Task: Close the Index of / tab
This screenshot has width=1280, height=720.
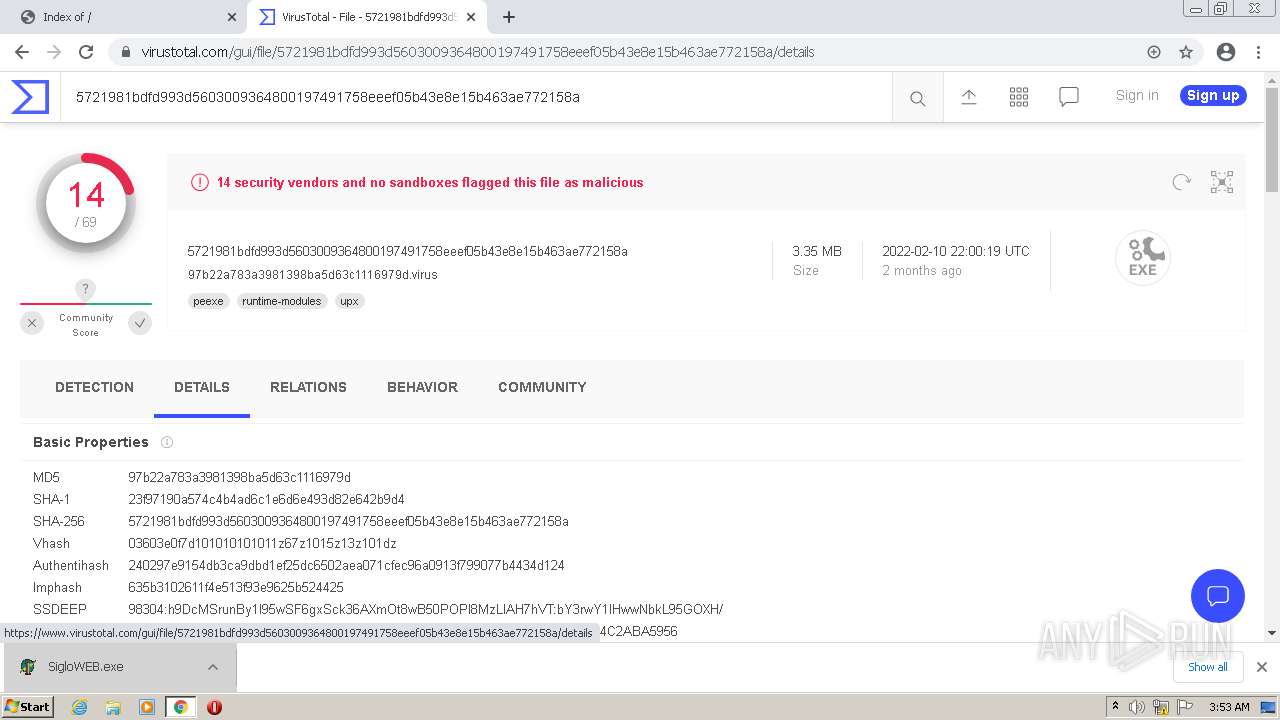Action: point(231,17)
